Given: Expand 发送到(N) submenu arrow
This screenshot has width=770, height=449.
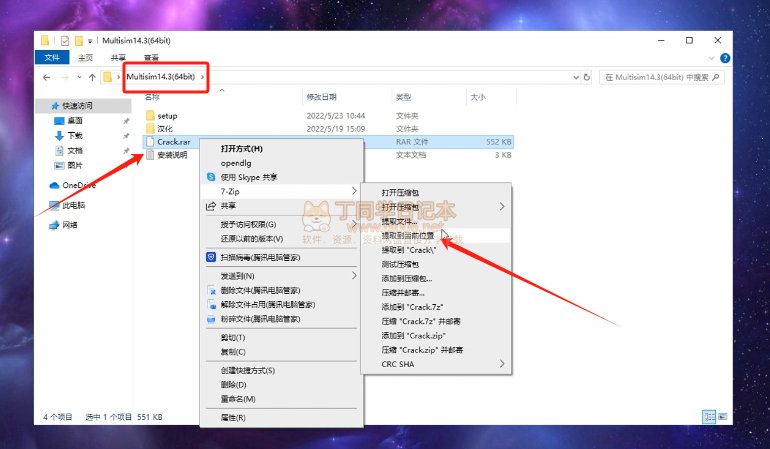Looking at the screenshot, I should click(354, 276).
